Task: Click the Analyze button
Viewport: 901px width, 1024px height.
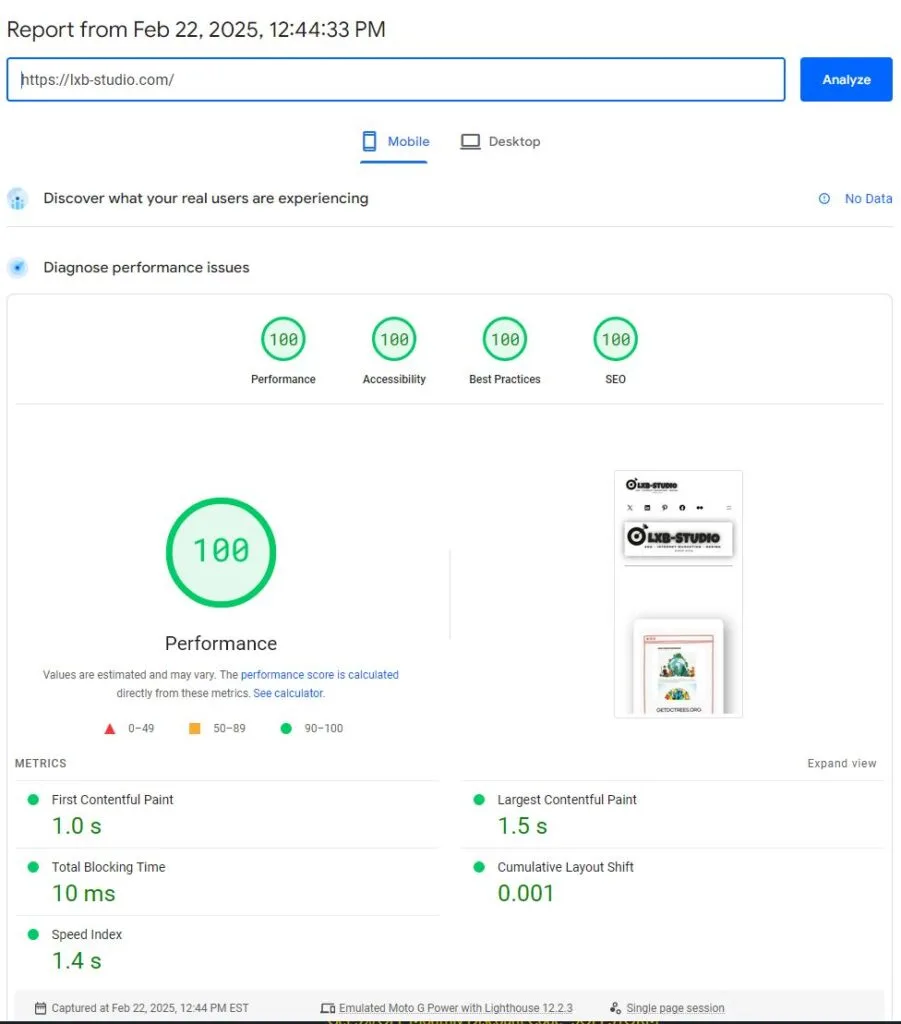Action: click(x=845, y=79)
